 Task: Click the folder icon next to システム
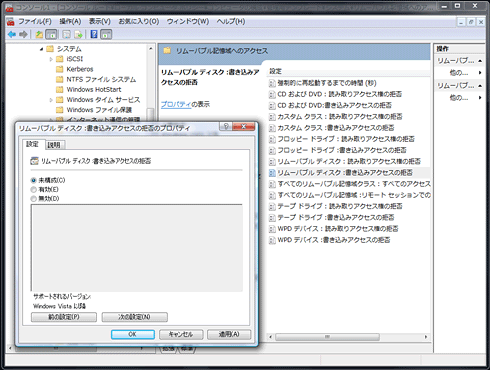click(x=50, y=49)
